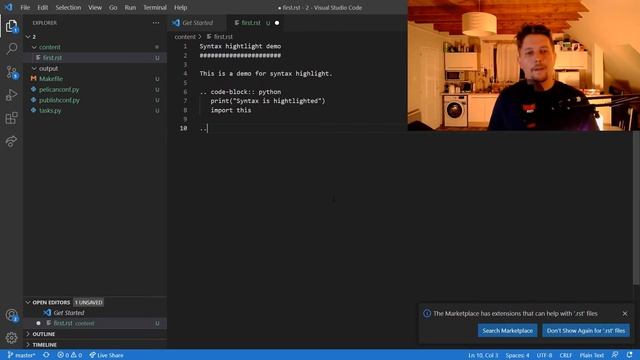The width and height of the screenshot is (640, 360).
Task: Close the Marketplace notification
Action: pos(624,313)
